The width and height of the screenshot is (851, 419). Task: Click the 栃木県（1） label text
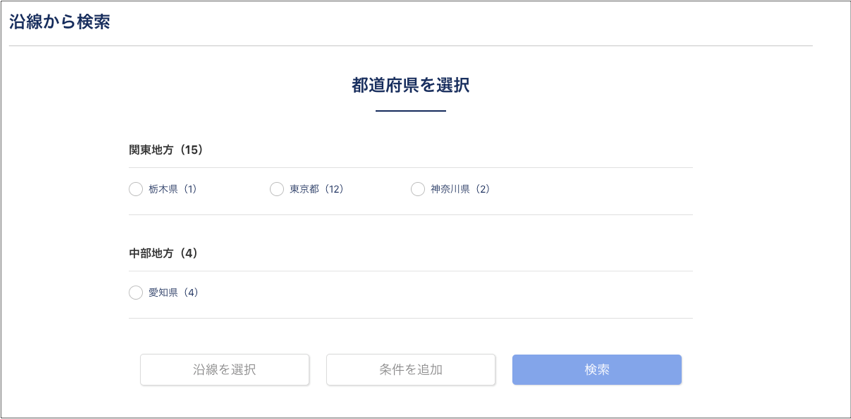tap(173, 189)
